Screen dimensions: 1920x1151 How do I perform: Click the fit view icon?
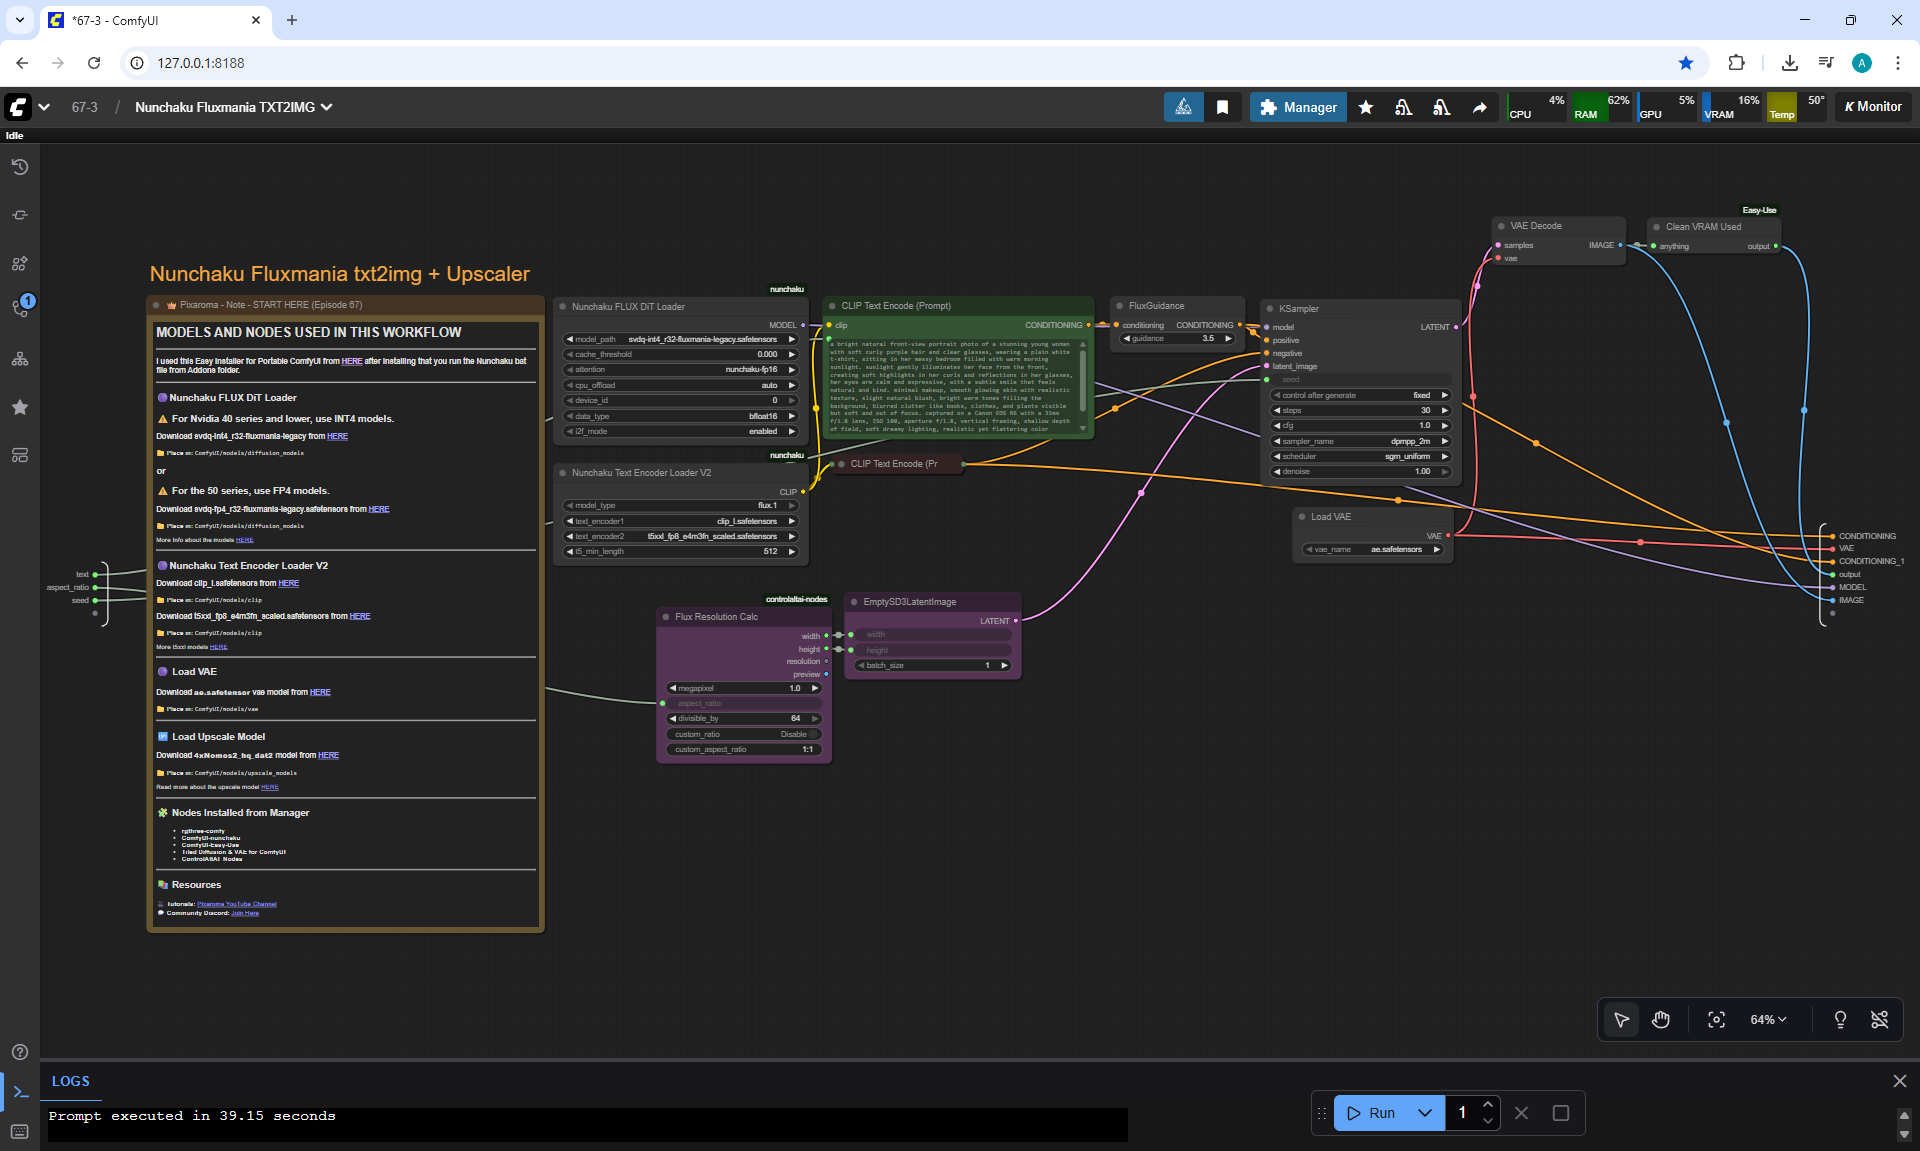pos(1716,1020)
